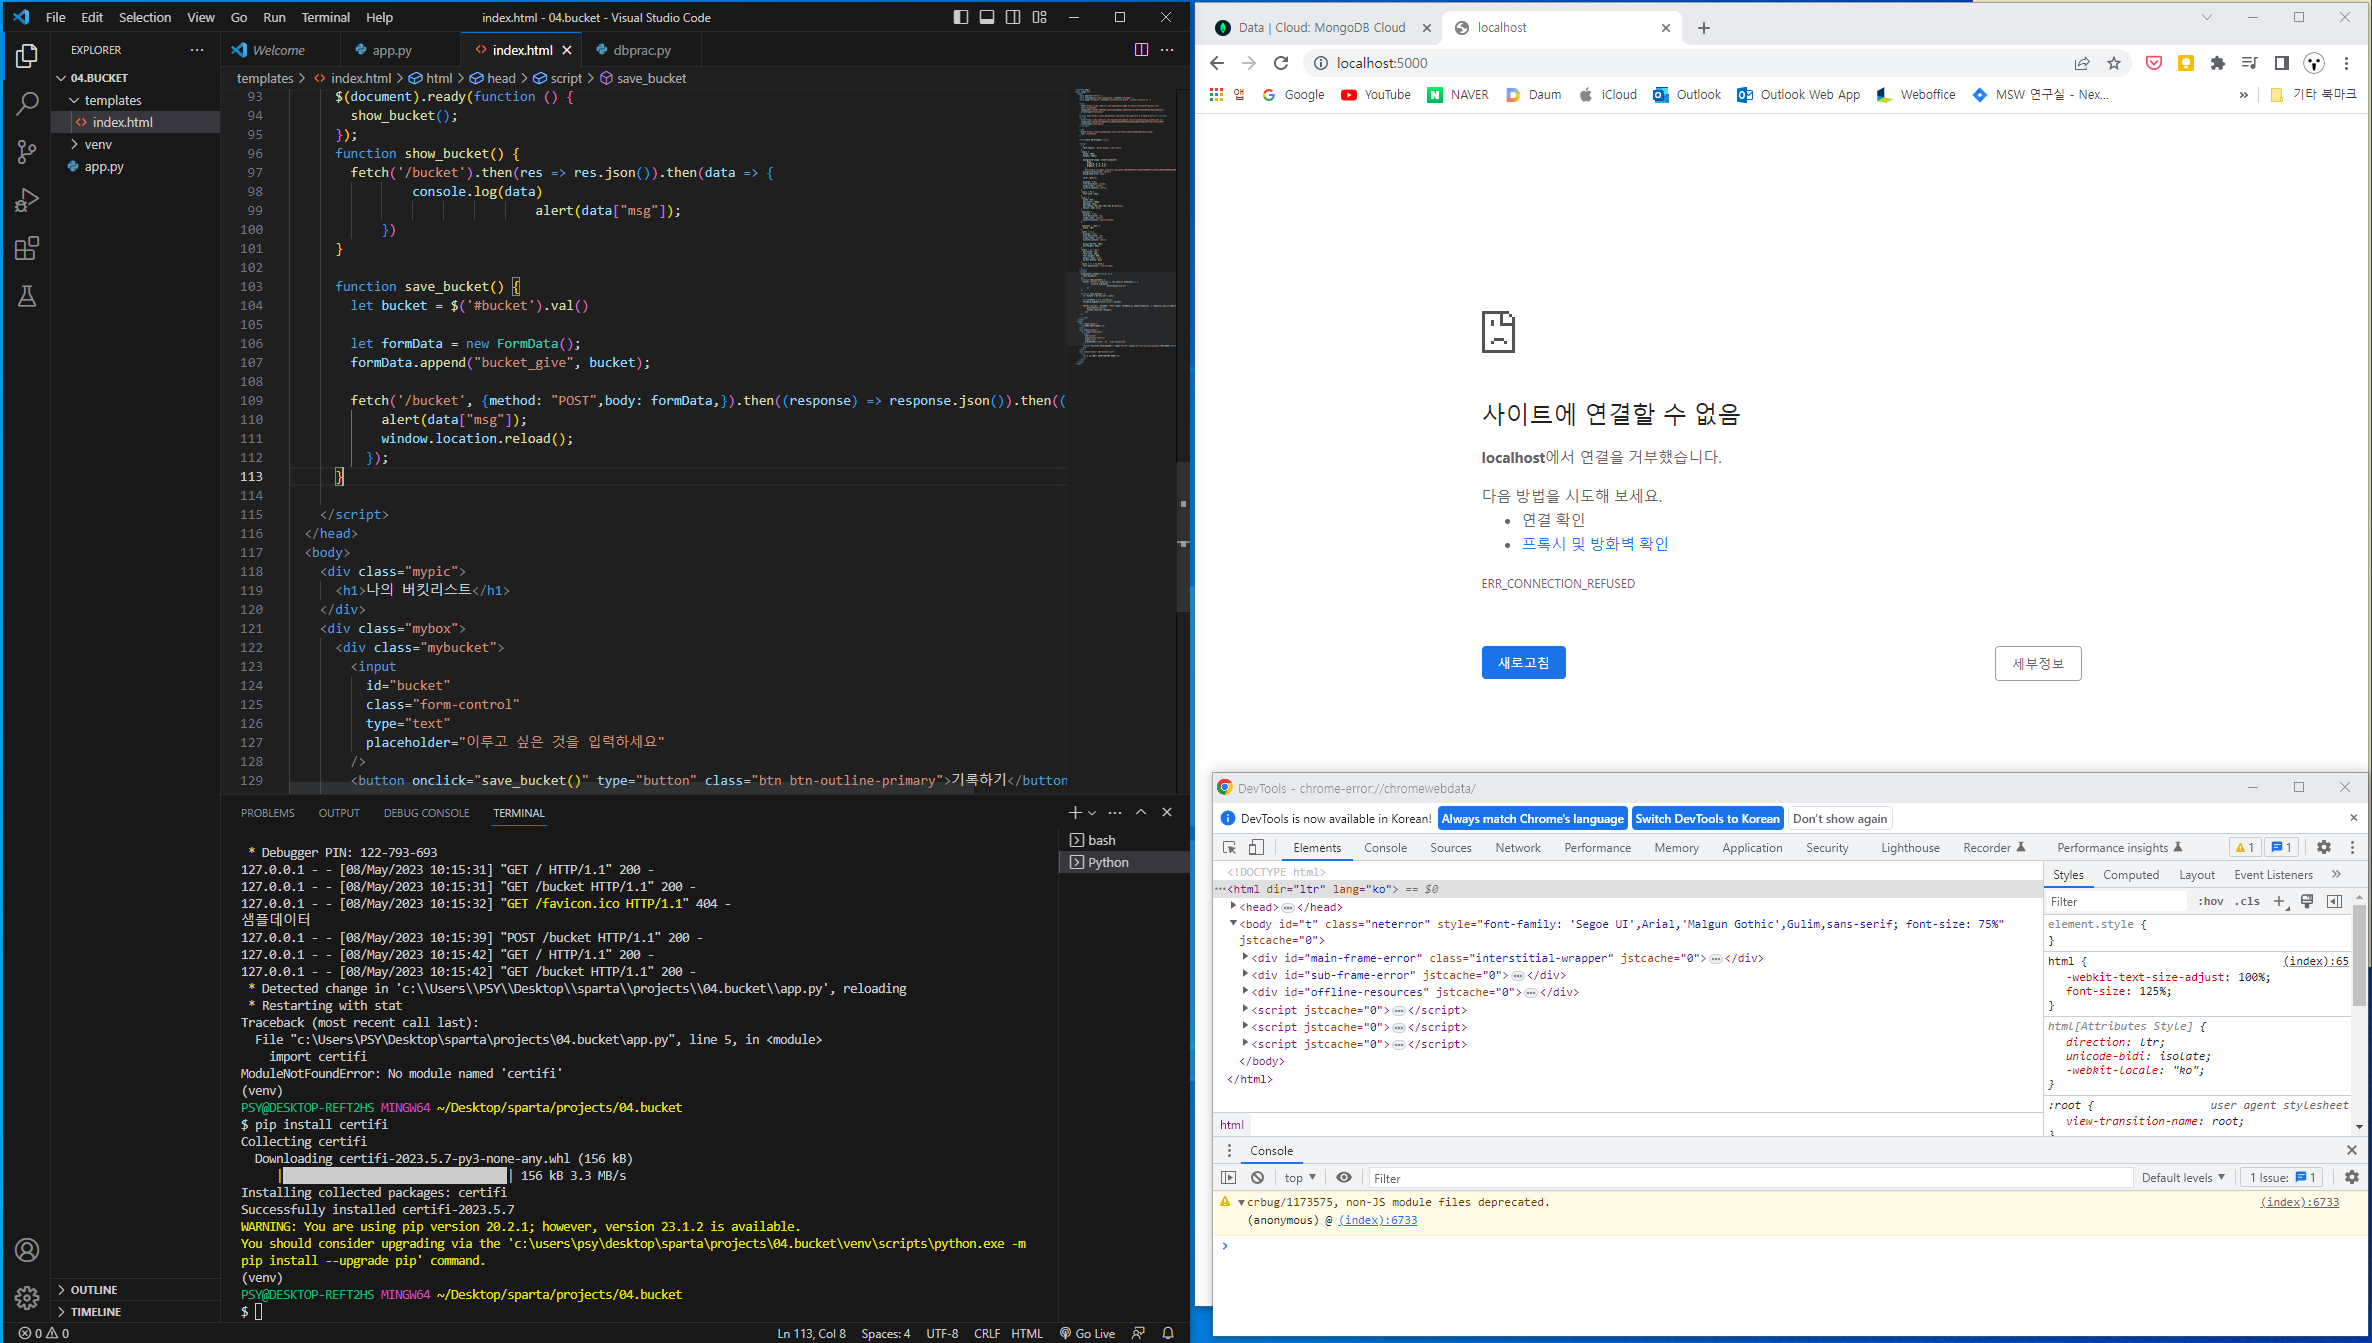Click the 세부정보 details button
This screenshot has width=2372, height=1343.
click(x=2037, y=663)
